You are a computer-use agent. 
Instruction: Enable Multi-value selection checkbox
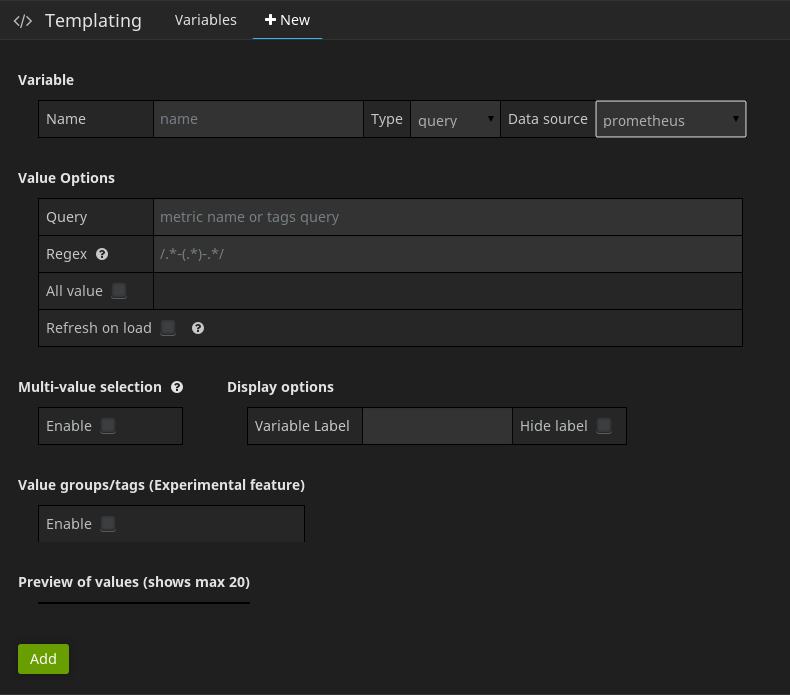(108, 426)
